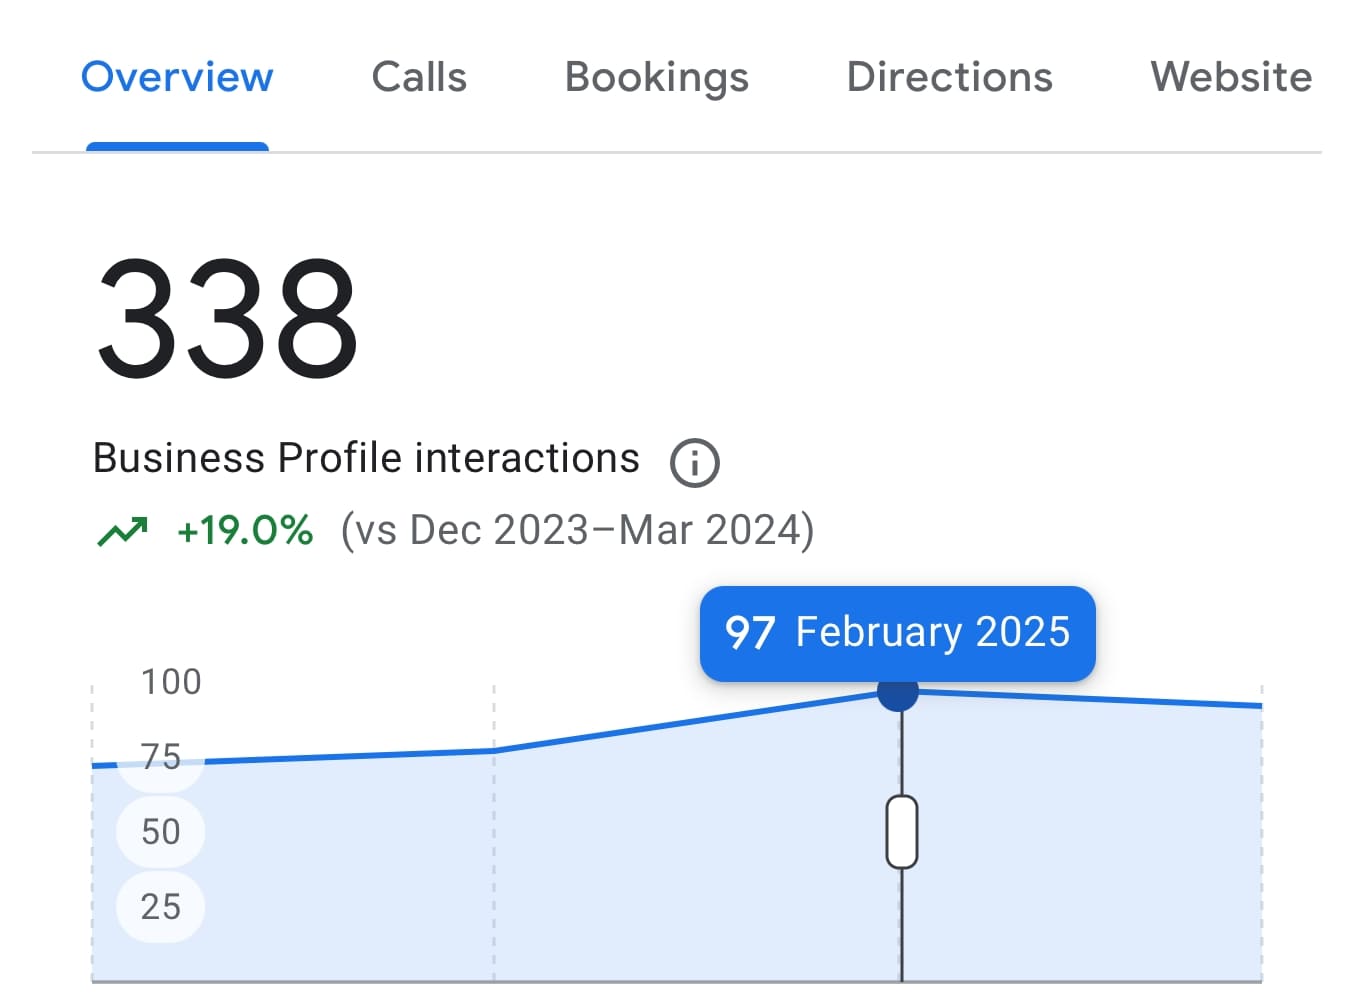The height and width of the screenshot is (1000, 1354).
Task: Click the info icon beside Business Profile interactions
Action: [x=694, y=462]
